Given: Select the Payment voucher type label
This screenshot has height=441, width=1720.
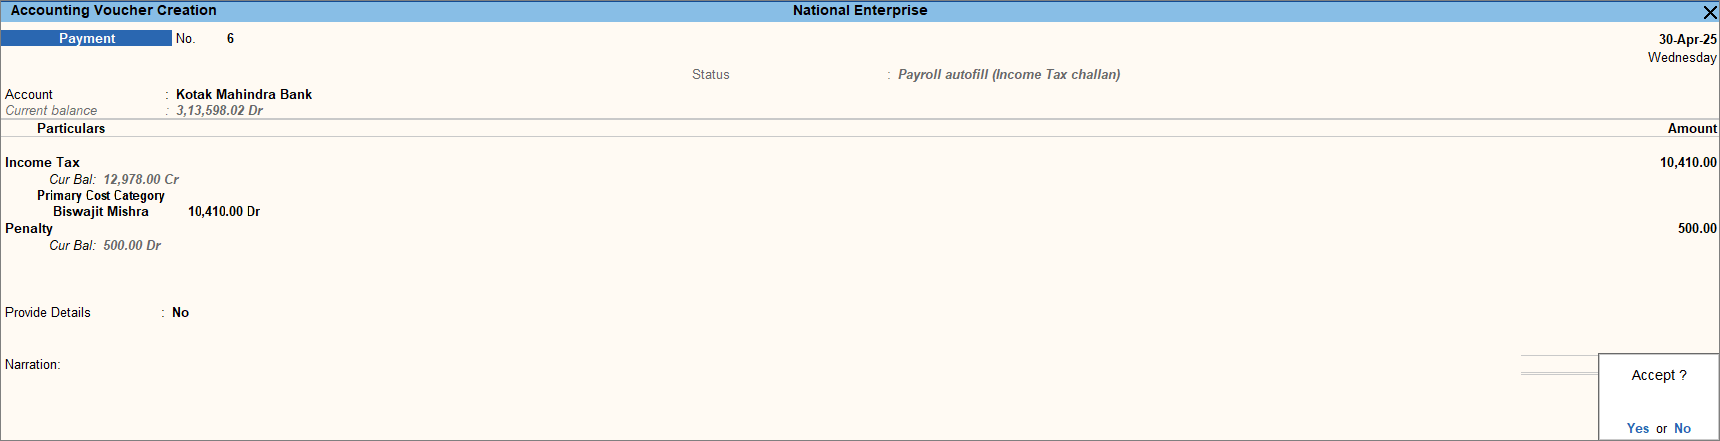Looking at the screenshot, I should pos(87,38).
